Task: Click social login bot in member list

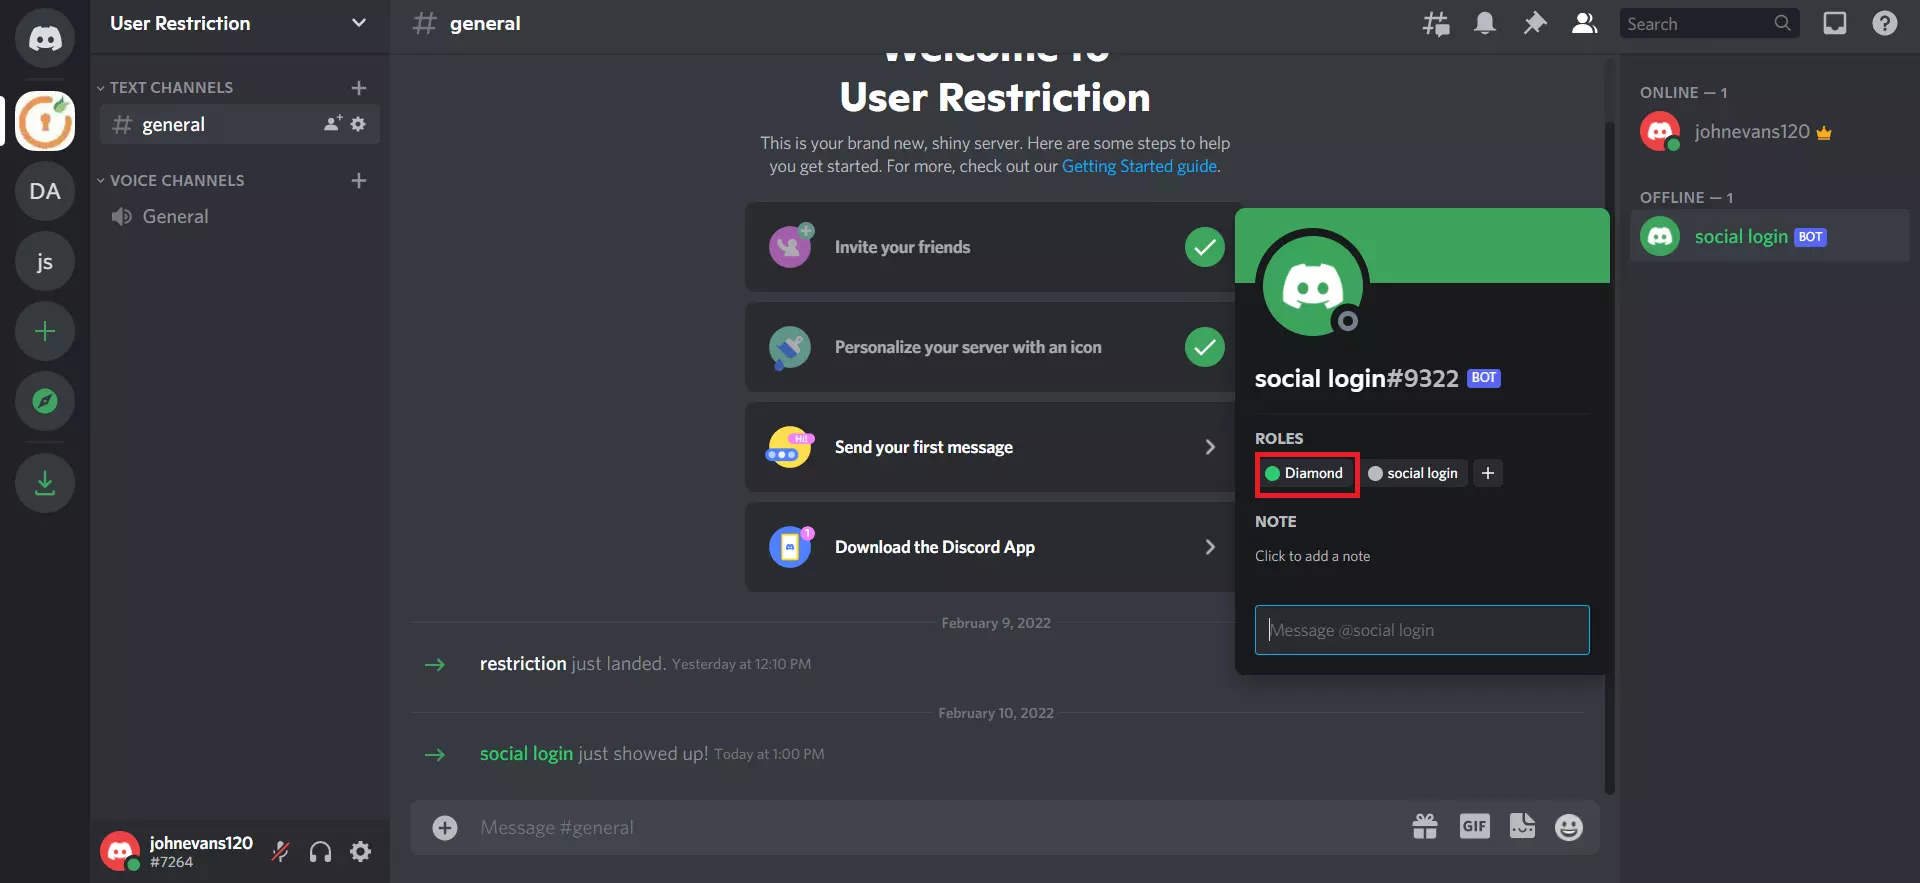Action: click(1769, 237)
